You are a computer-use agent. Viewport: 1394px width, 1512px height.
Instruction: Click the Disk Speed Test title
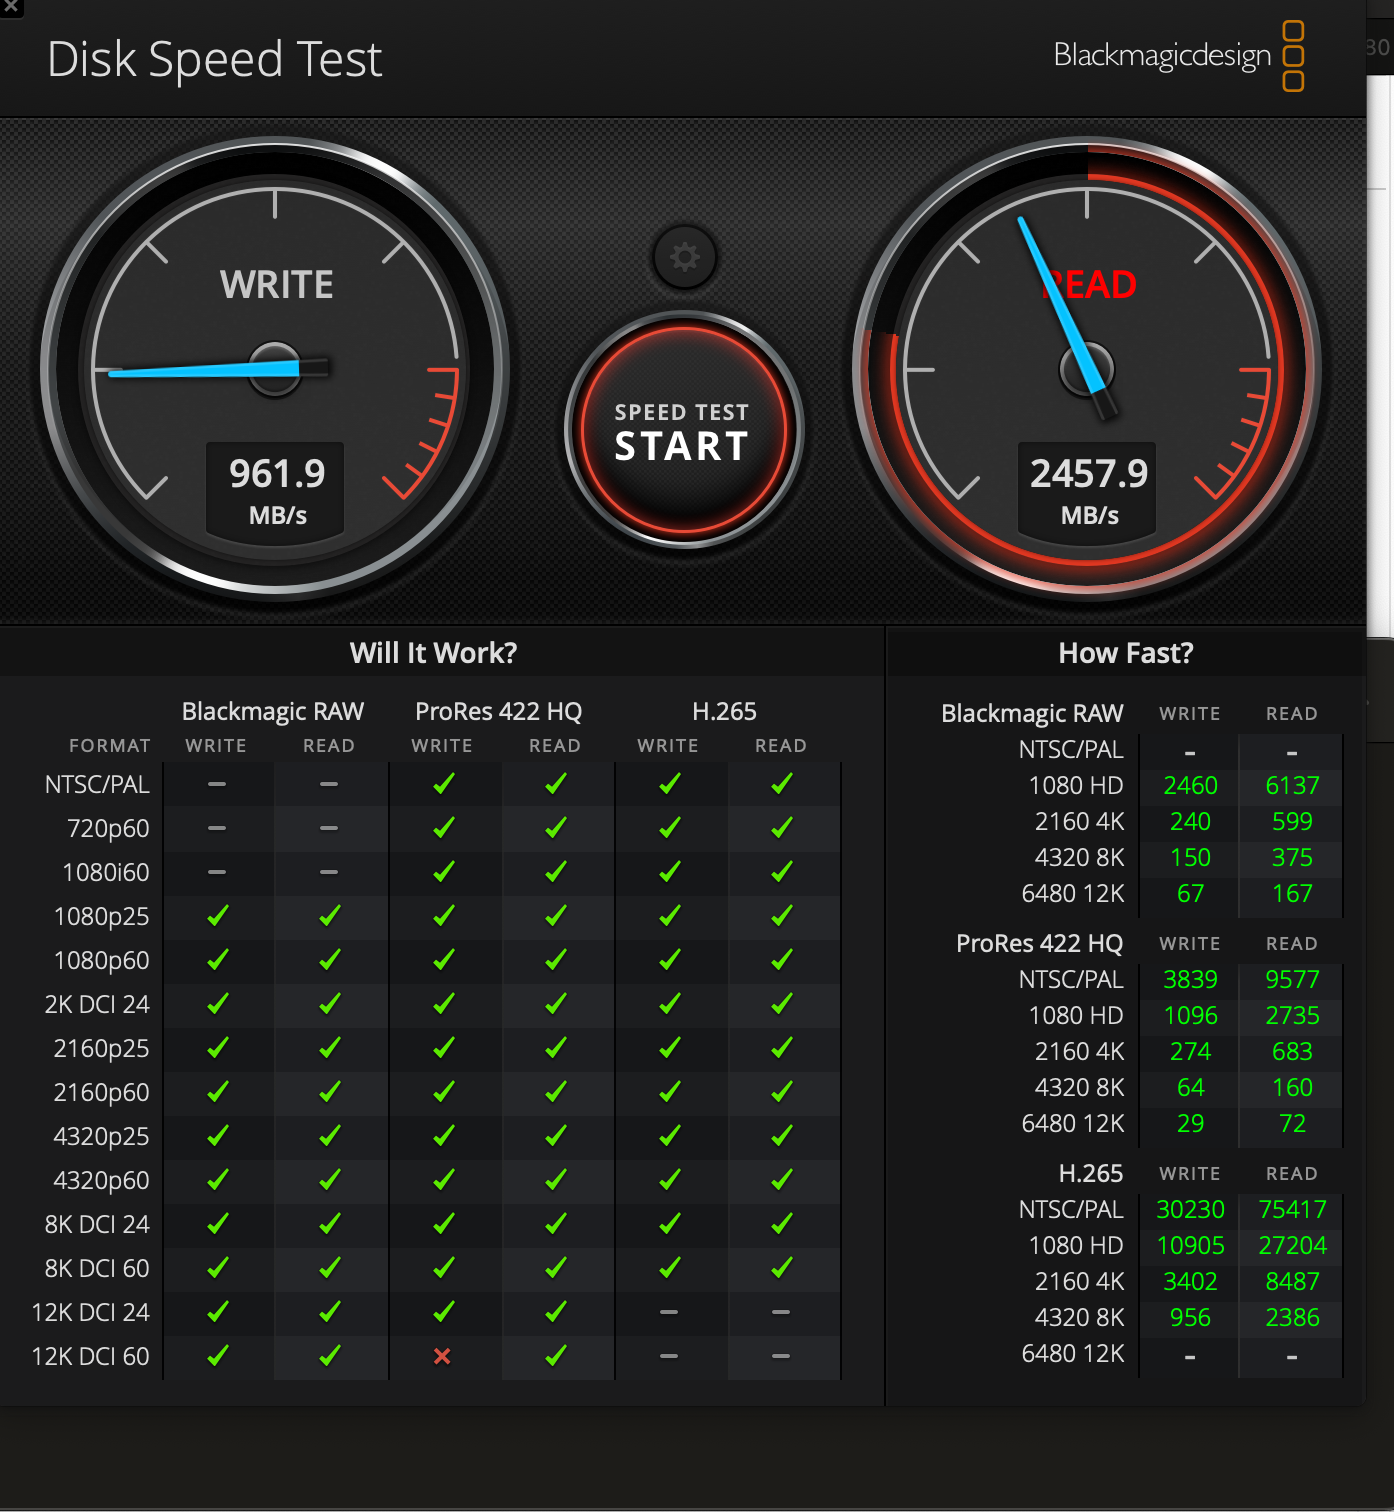coord(214,59)
